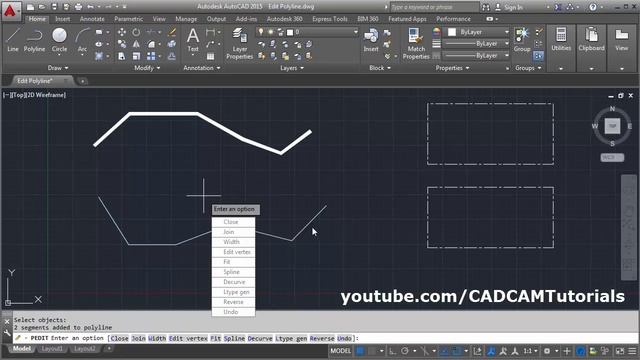Open Layer Properties manager
This screenshot has height=360, width=640.
pyautogui.click(x=239, y=44)
